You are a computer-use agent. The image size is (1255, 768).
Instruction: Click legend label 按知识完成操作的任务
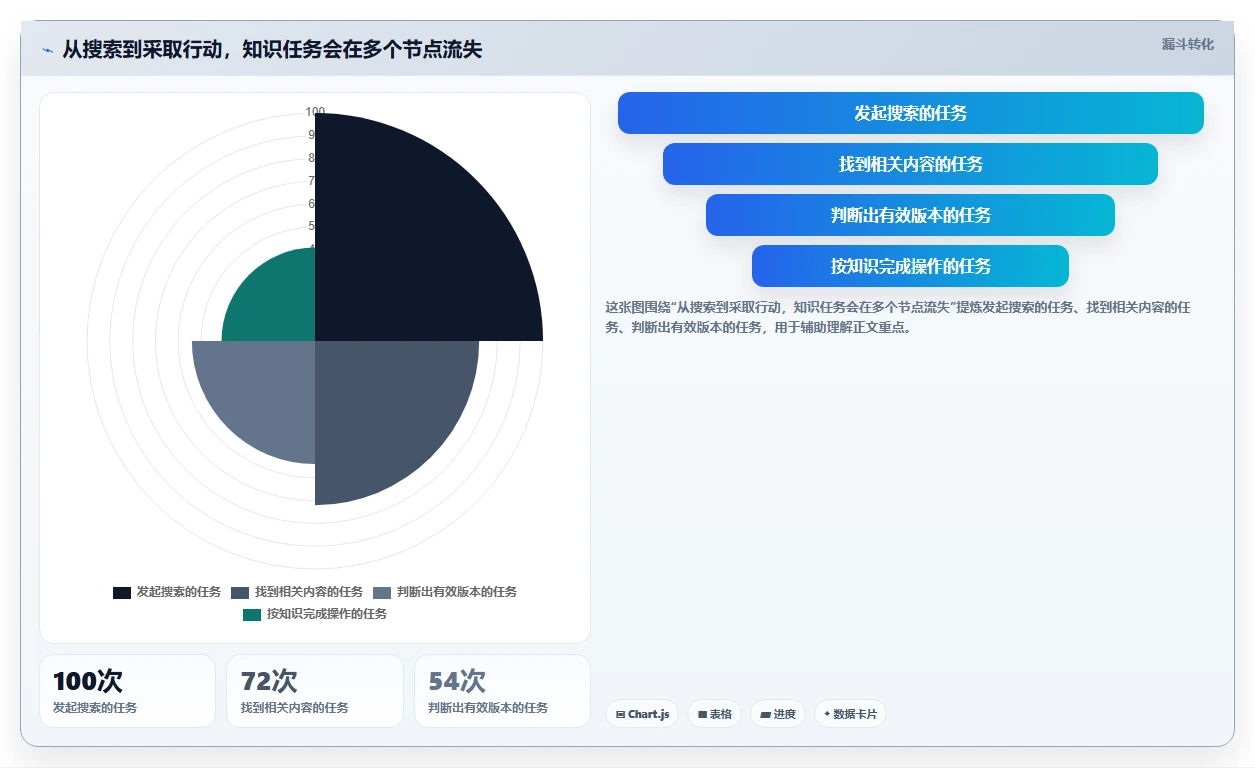pos(327,615)
